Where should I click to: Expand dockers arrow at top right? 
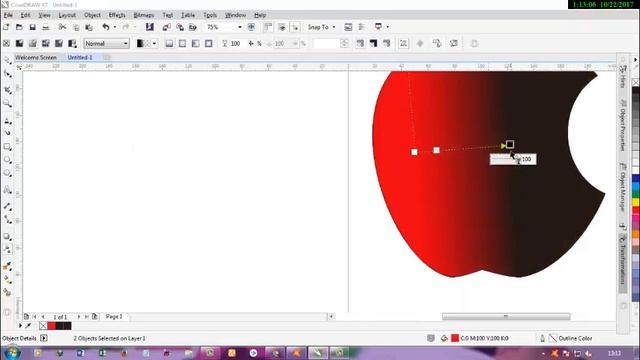coord(635,60)
